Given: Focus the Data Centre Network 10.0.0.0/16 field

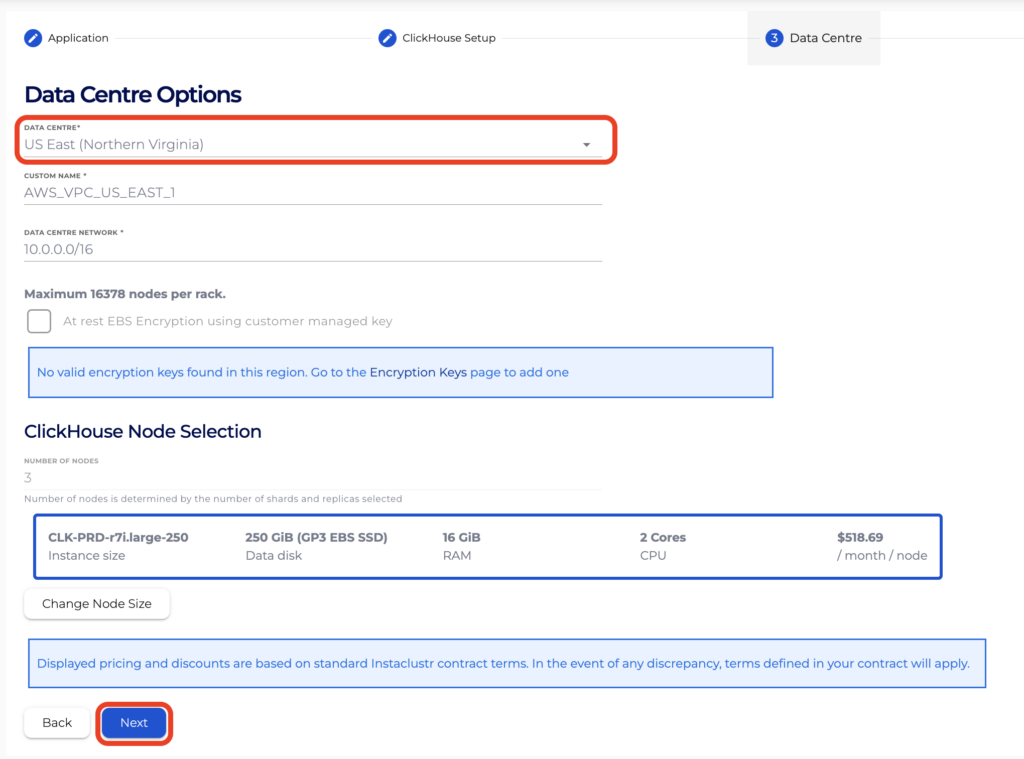Looking at the screenshot, I should (x=312, y=249).
